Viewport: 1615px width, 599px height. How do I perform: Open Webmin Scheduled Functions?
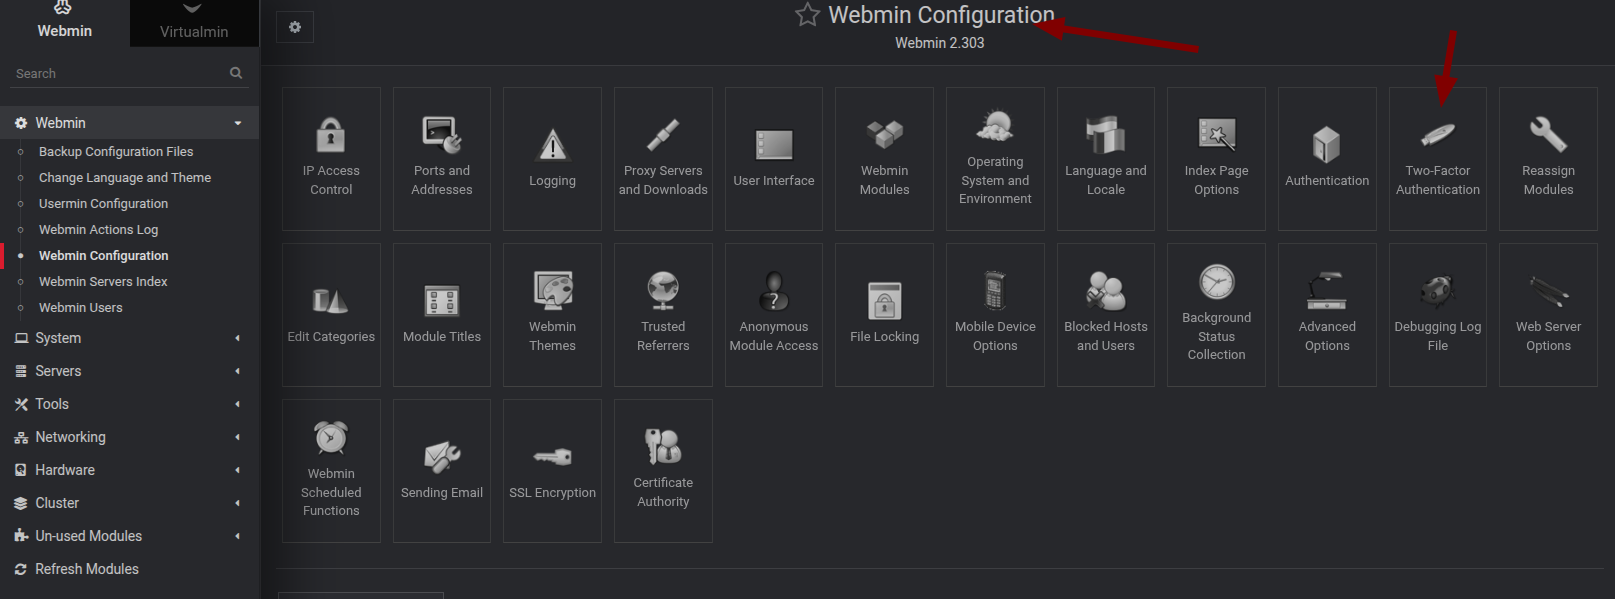pyautogui.click(x=331, y=471)
